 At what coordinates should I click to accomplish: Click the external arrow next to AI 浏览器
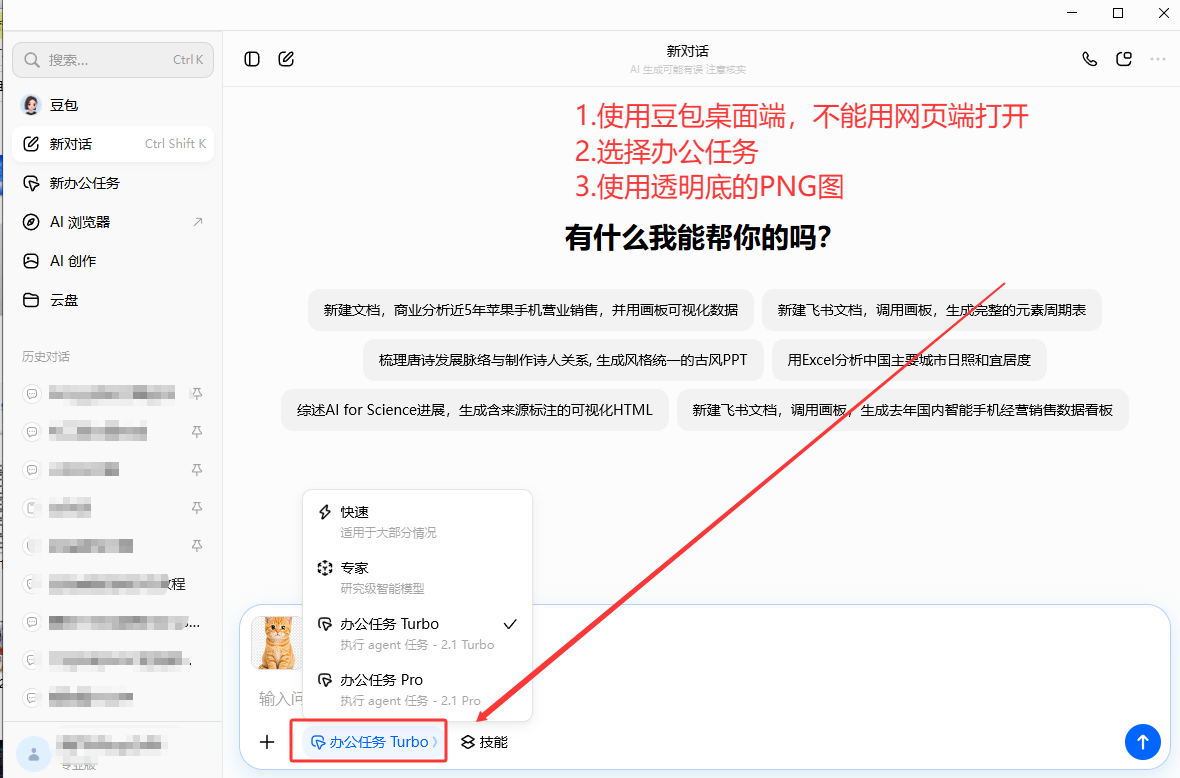[x=198, y=222]
